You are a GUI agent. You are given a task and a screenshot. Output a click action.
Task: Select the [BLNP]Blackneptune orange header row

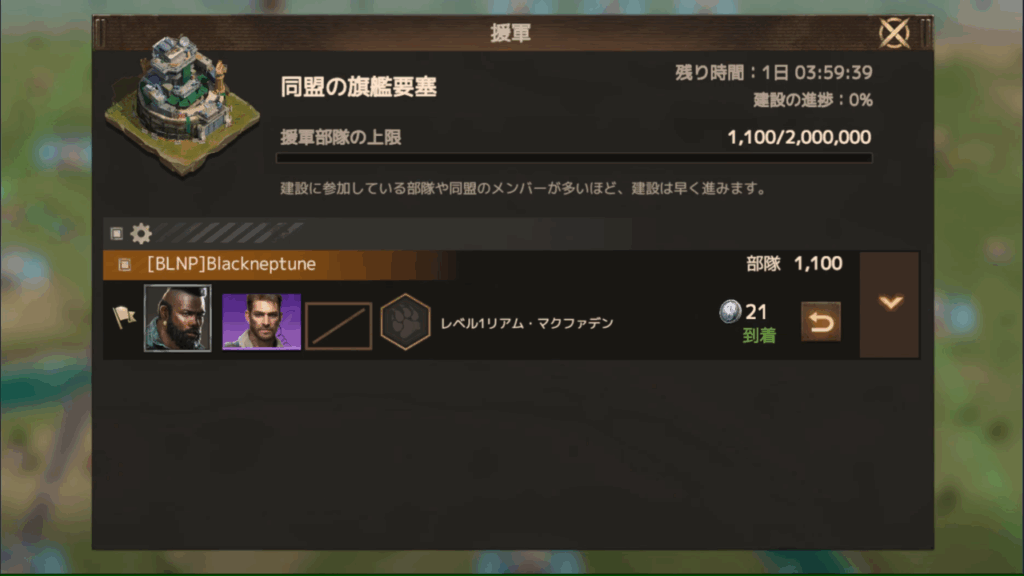pyautogui.click(x=281, y=264)
